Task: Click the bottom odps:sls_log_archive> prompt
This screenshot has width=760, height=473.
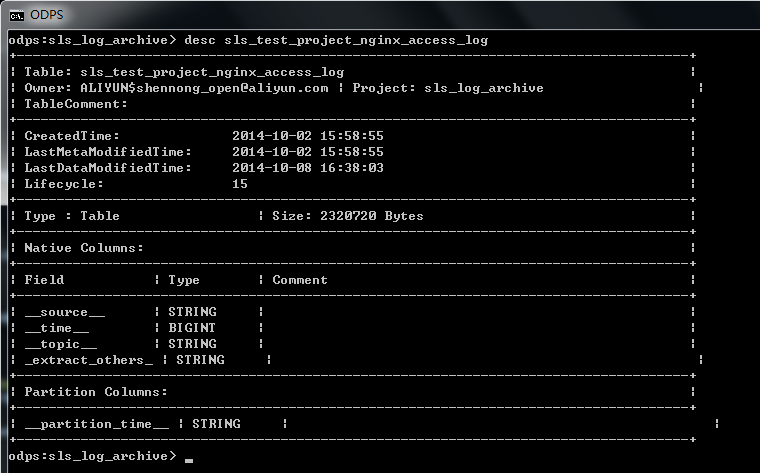Action: (93, 457)
